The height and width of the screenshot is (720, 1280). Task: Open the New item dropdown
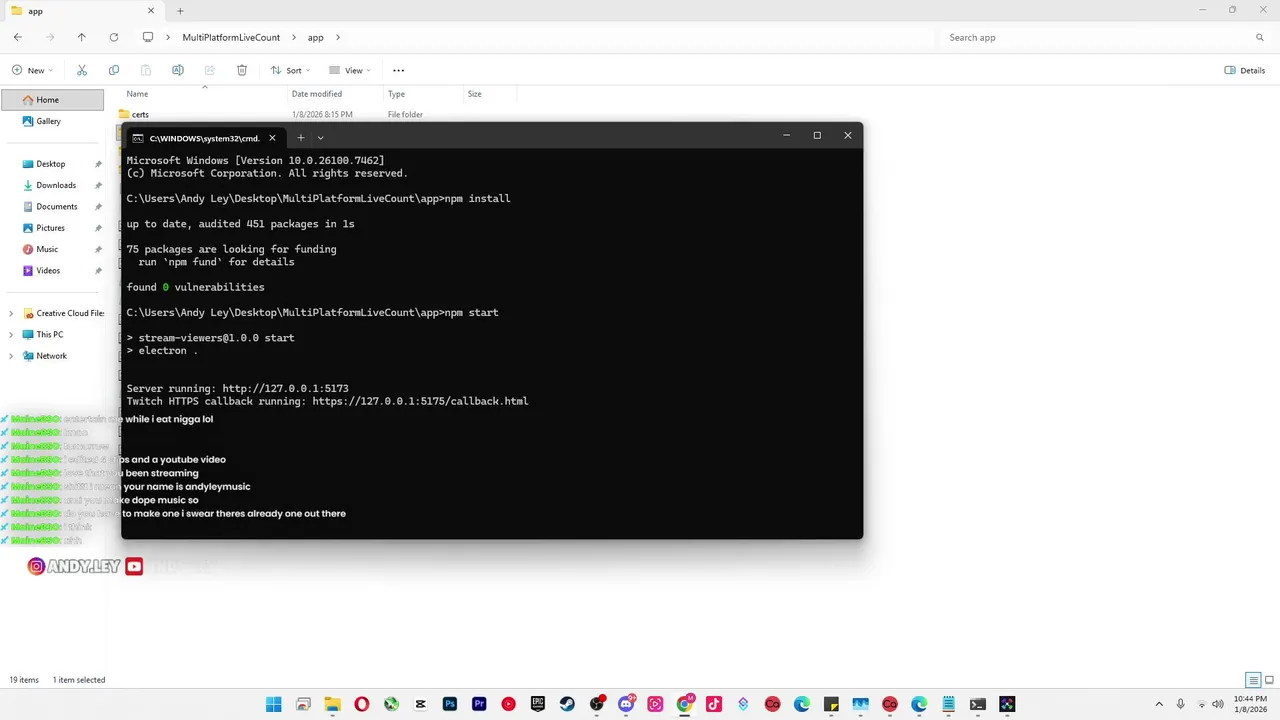click(33, 70)
